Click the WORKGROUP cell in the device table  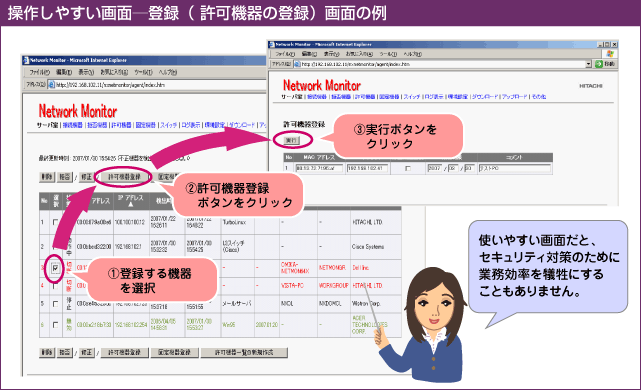pos(334,286)
